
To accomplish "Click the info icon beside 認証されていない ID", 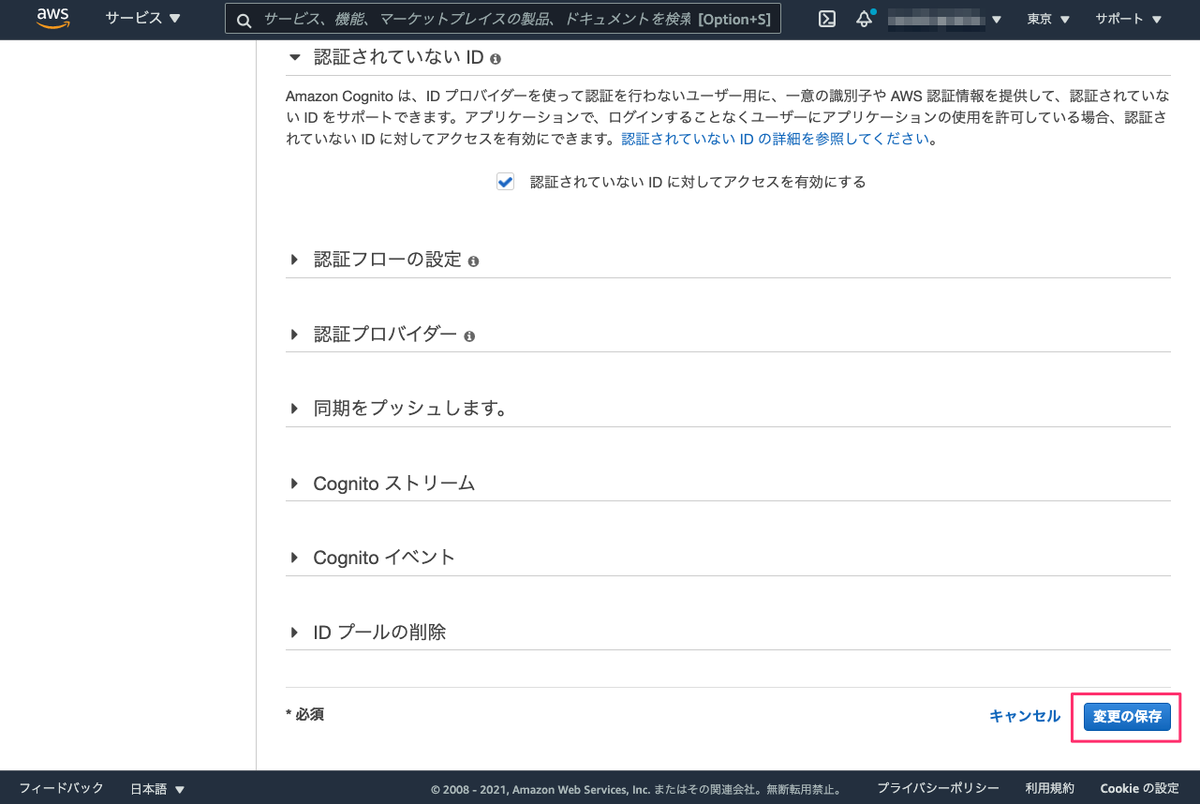I will (496, 57).
